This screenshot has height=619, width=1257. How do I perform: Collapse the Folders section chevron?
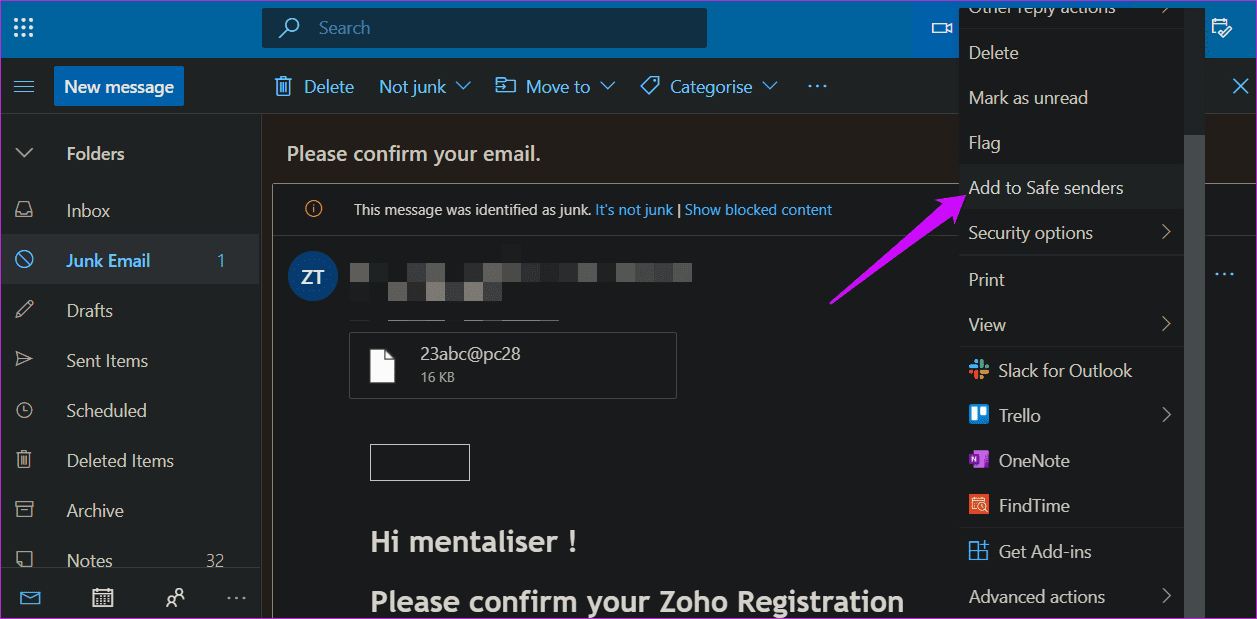(x=25, y=153)
